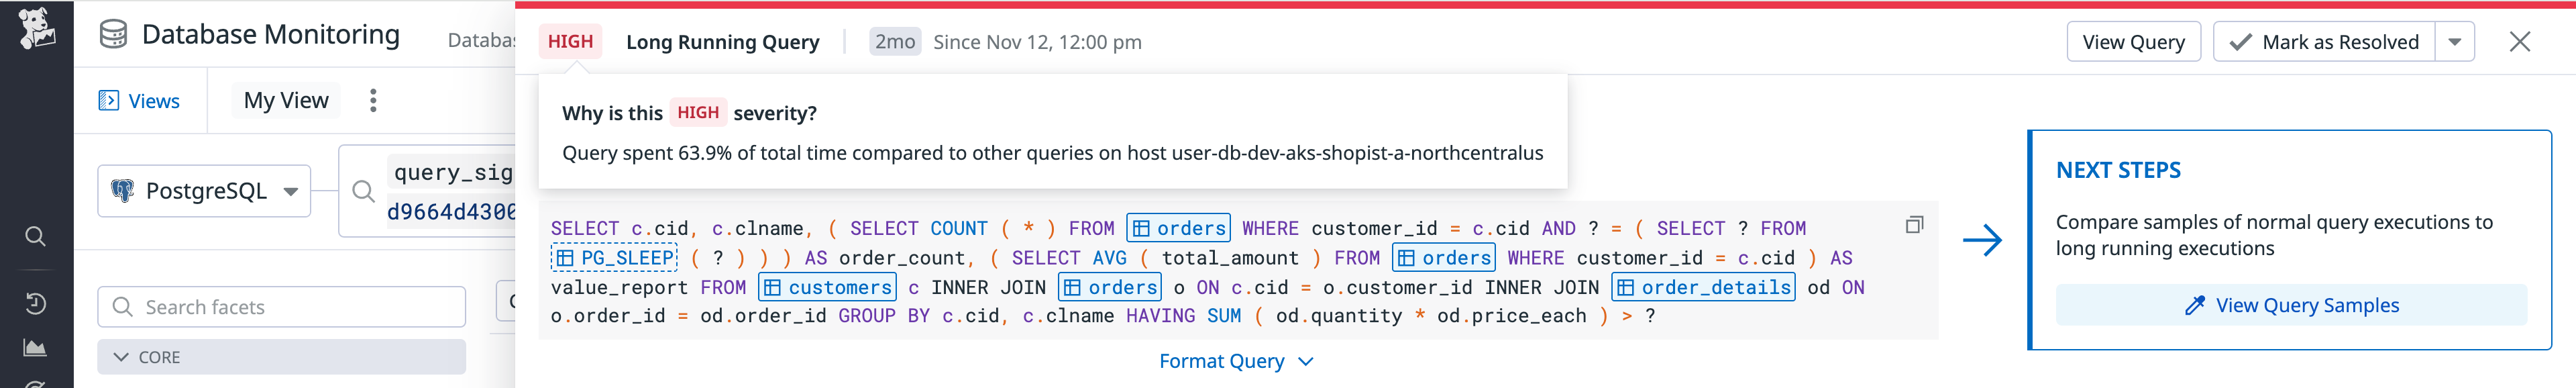Click the order_details table link in query
Screen dimensions: 2576x388
[x=1703, y=288]
